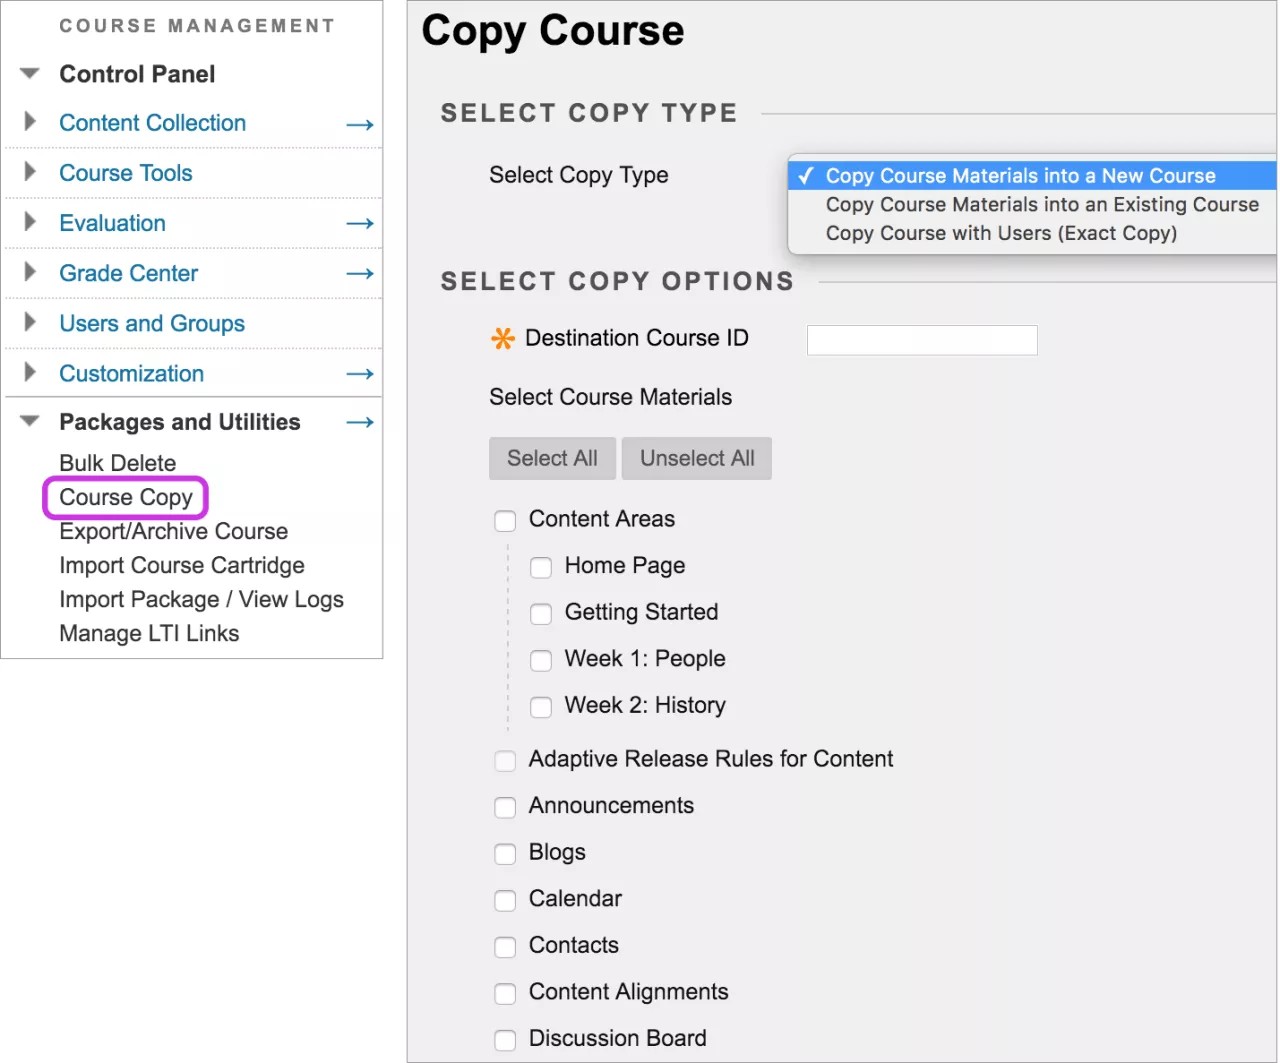
Task: Select Course Copy in Packages and Utilities
Action: click(125, 497)
